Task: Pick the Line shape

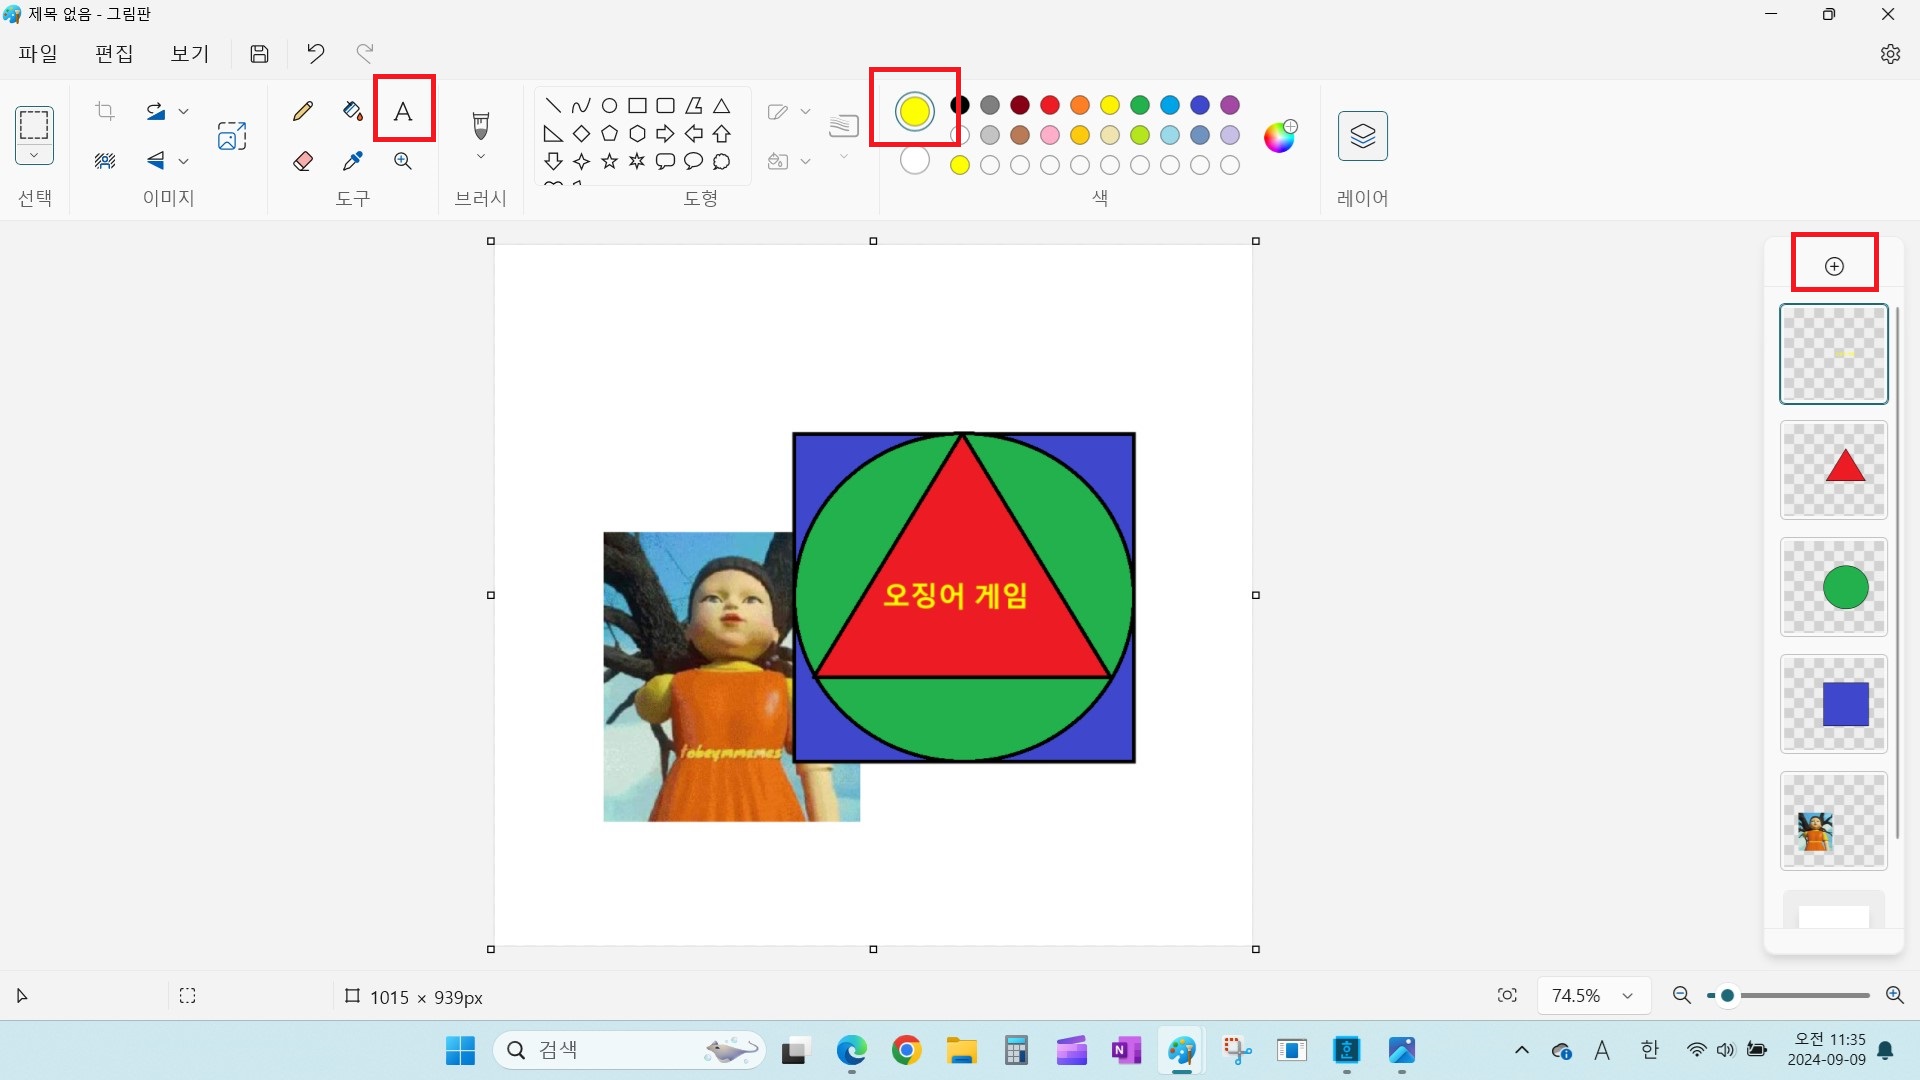Action: pyautogui.click(x=553, y=105)
